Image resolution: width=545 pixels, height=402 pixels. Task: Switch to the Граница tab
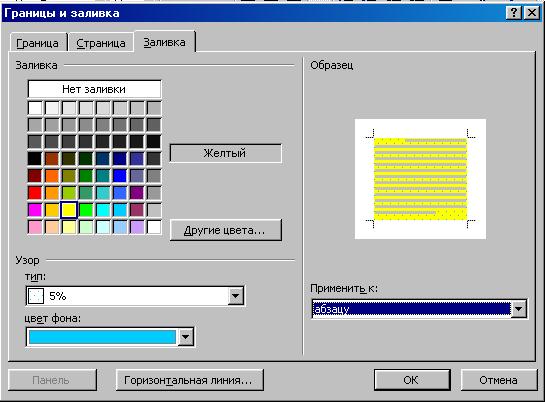[38, 43]
